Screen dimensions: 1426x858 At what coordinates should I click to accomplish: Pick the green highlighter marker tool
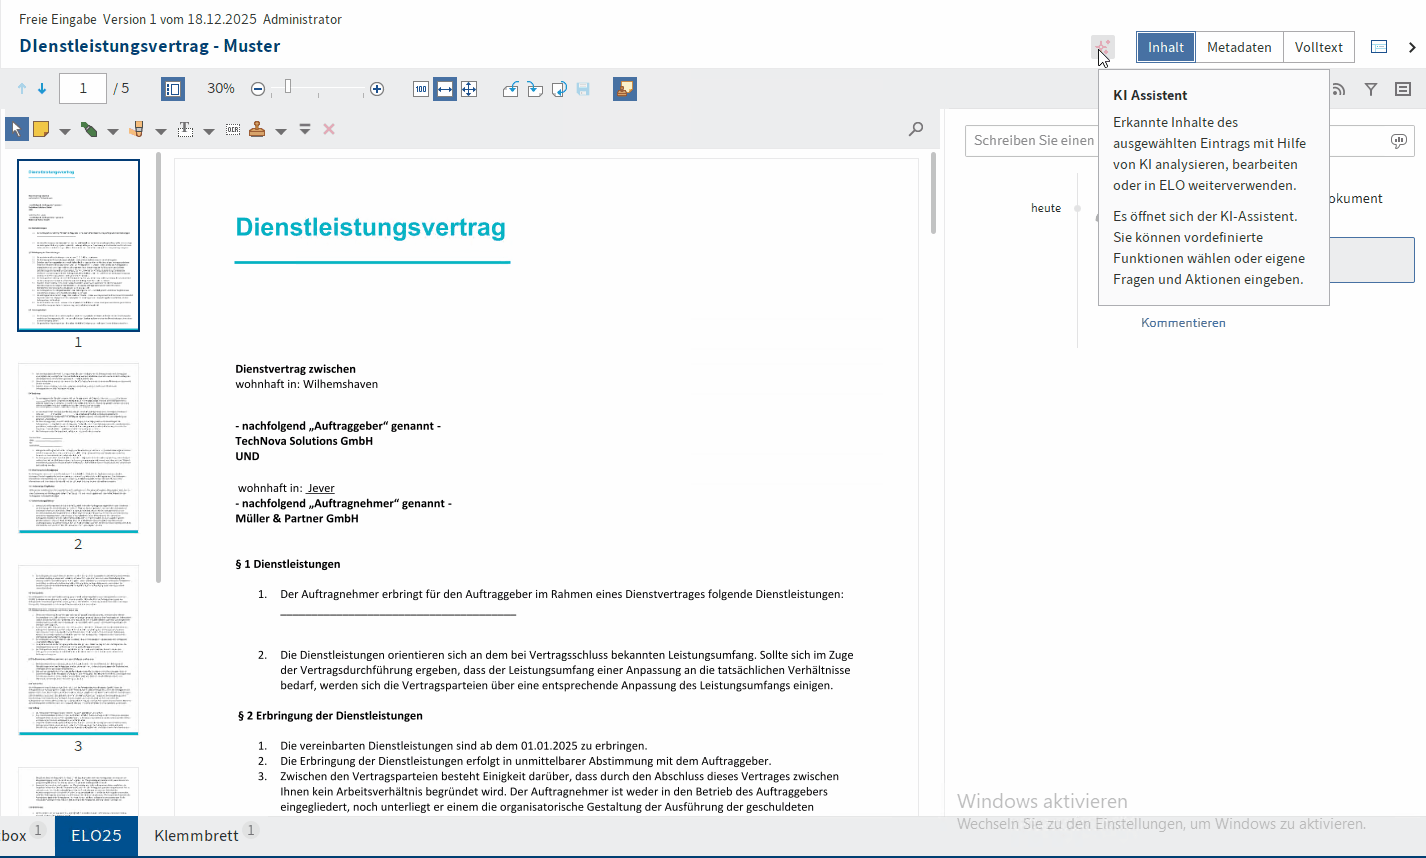point(89,130)
